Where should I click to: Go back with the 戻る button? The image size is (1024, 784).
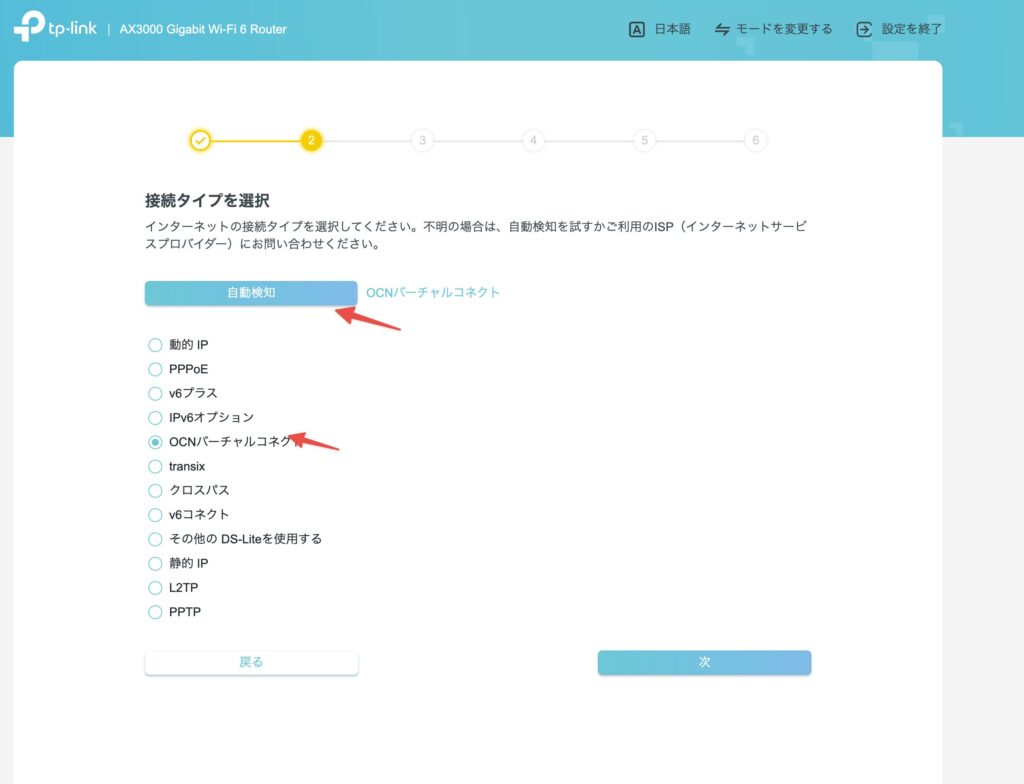pos(251,662)
